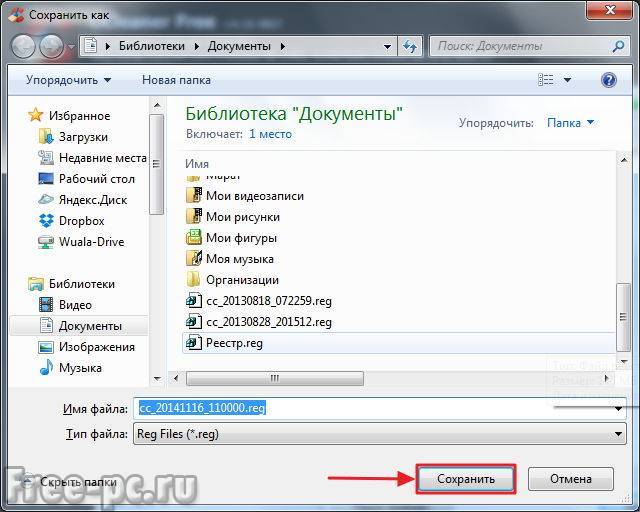The width and height of the screenshot is (640, 512).
Task: Open the Упорядочить toolbar menu
Action: (x=68, y=80)
